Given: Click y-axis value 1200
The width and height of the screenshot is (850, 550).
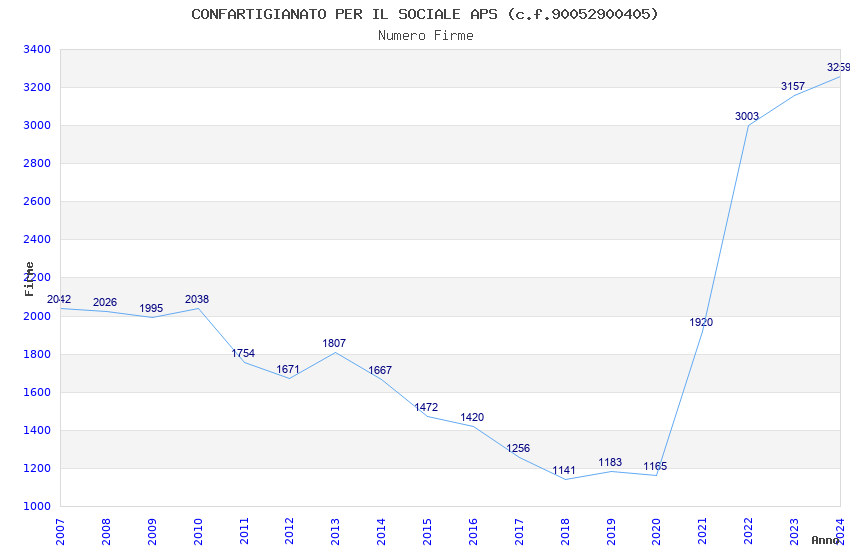Looking at the screenshot, I should click(37, 468).
